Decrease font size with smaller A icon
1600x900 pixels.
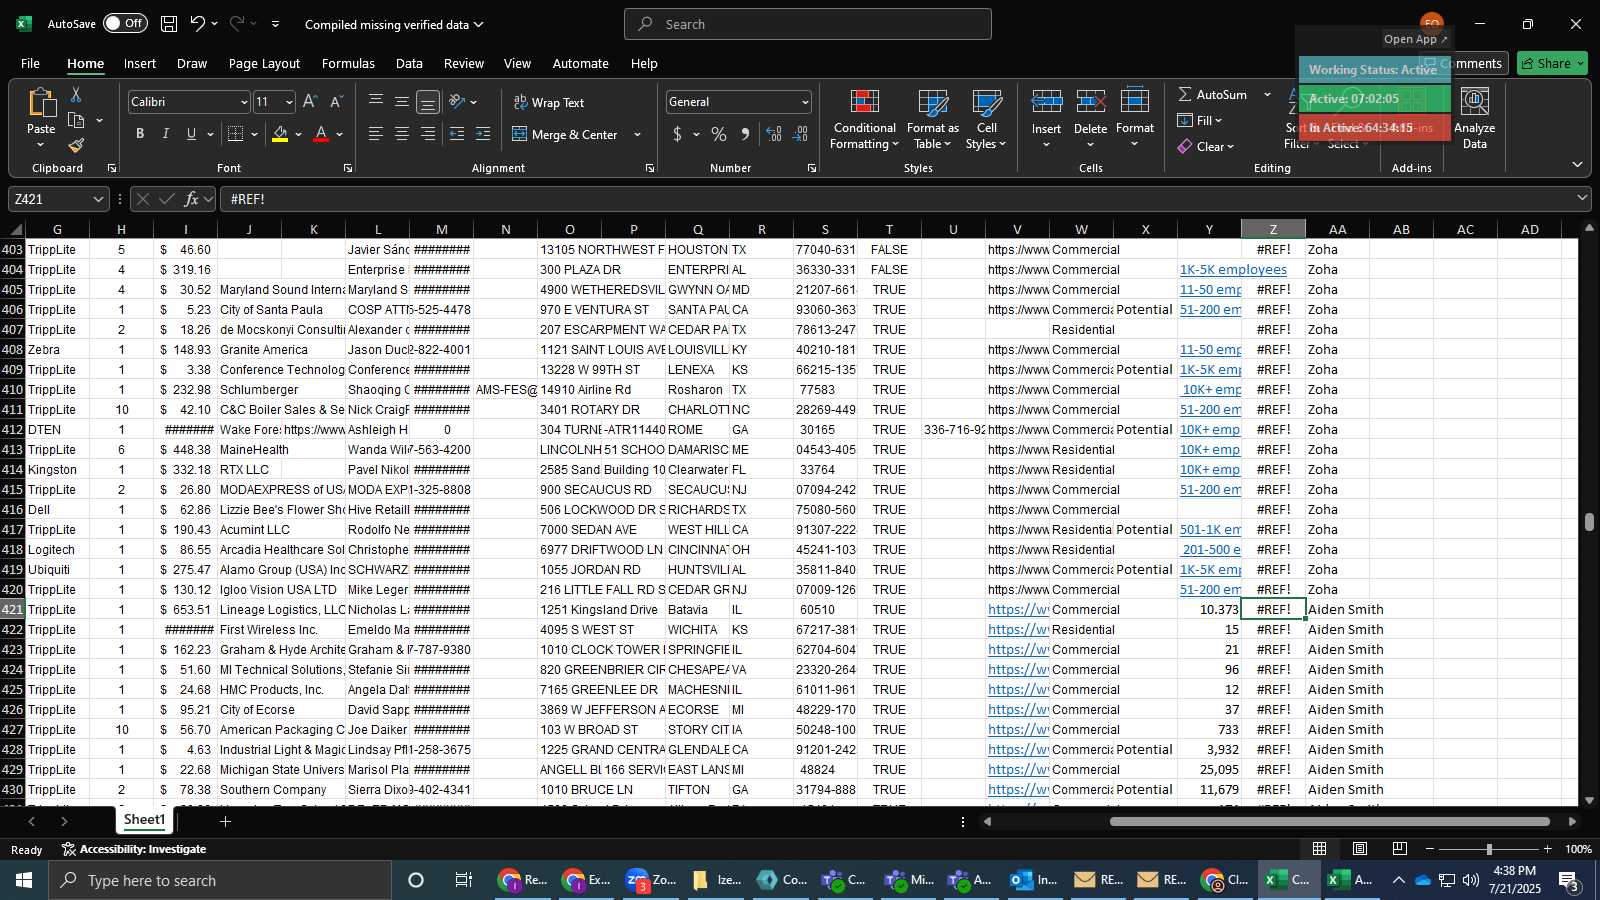click(336, 102)
